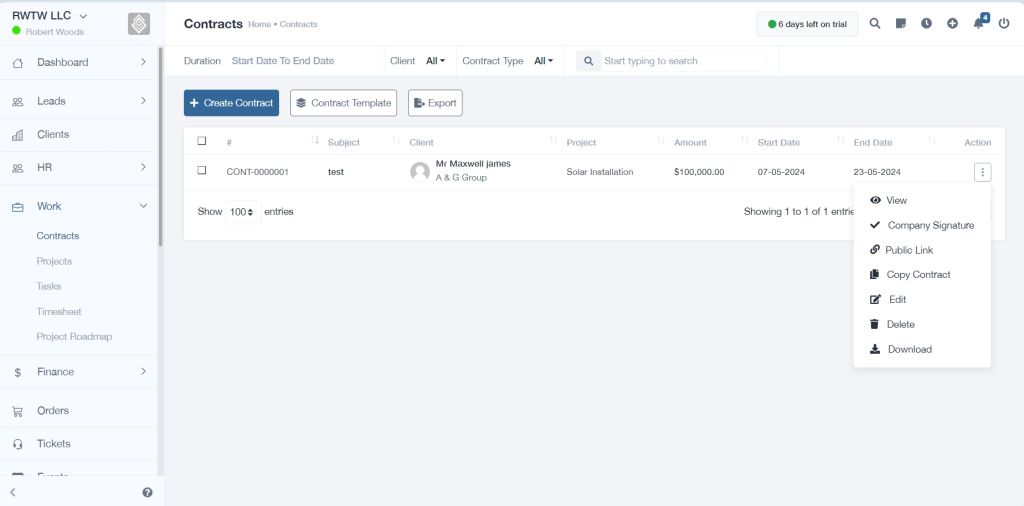Image resolution: width=1024 pixels, height=506 pixels.
Task: Open the Contract Type filter dropdown
Action: (x=543, y=61)
